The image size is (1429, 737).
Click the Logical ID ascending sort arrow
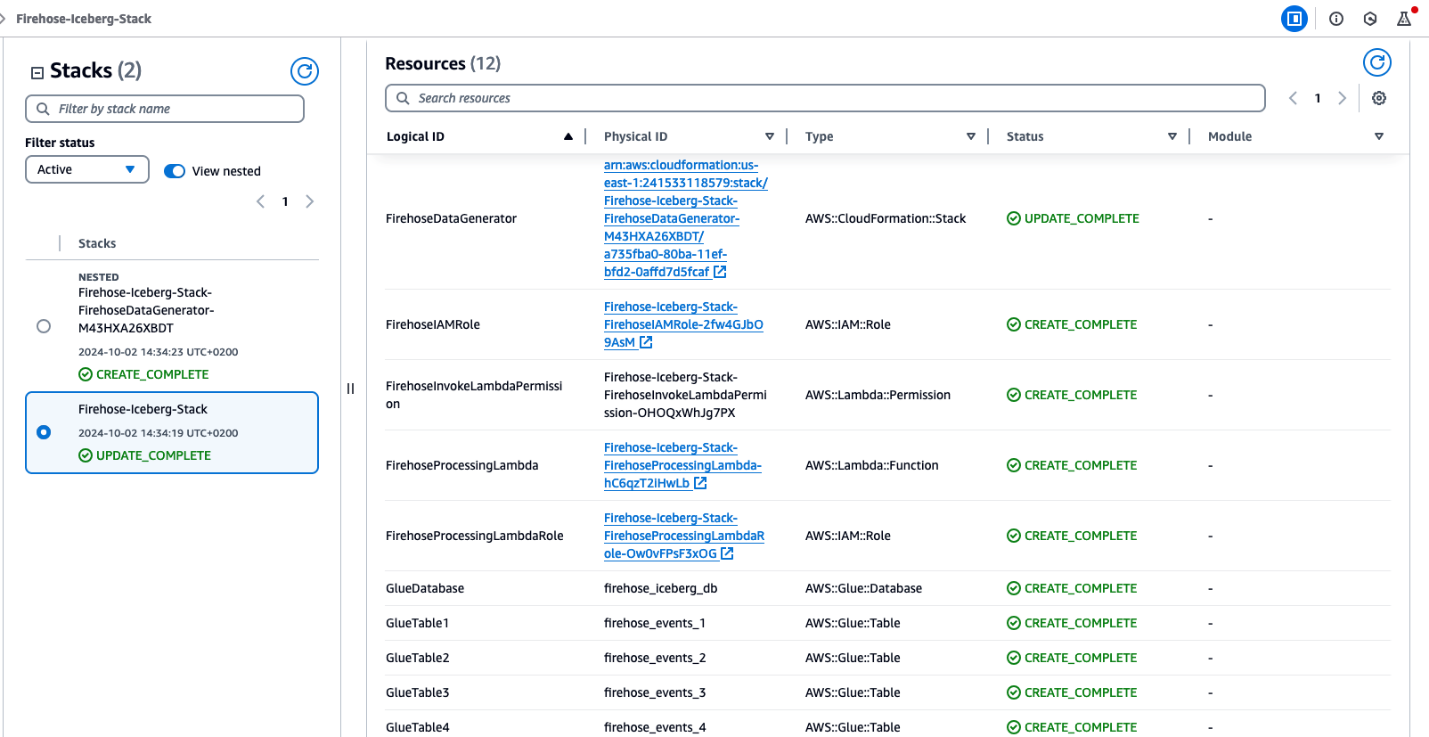point(568,136)
